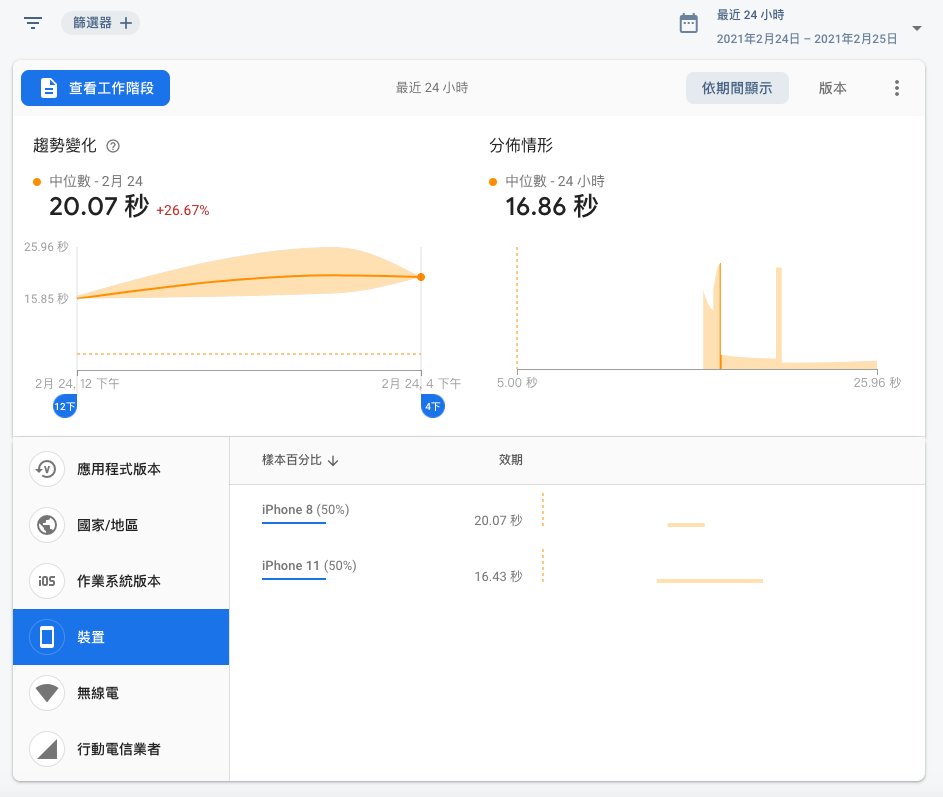Click the 4下 timeline end marker
Screen dimensions: 943x797
point(433,407)
